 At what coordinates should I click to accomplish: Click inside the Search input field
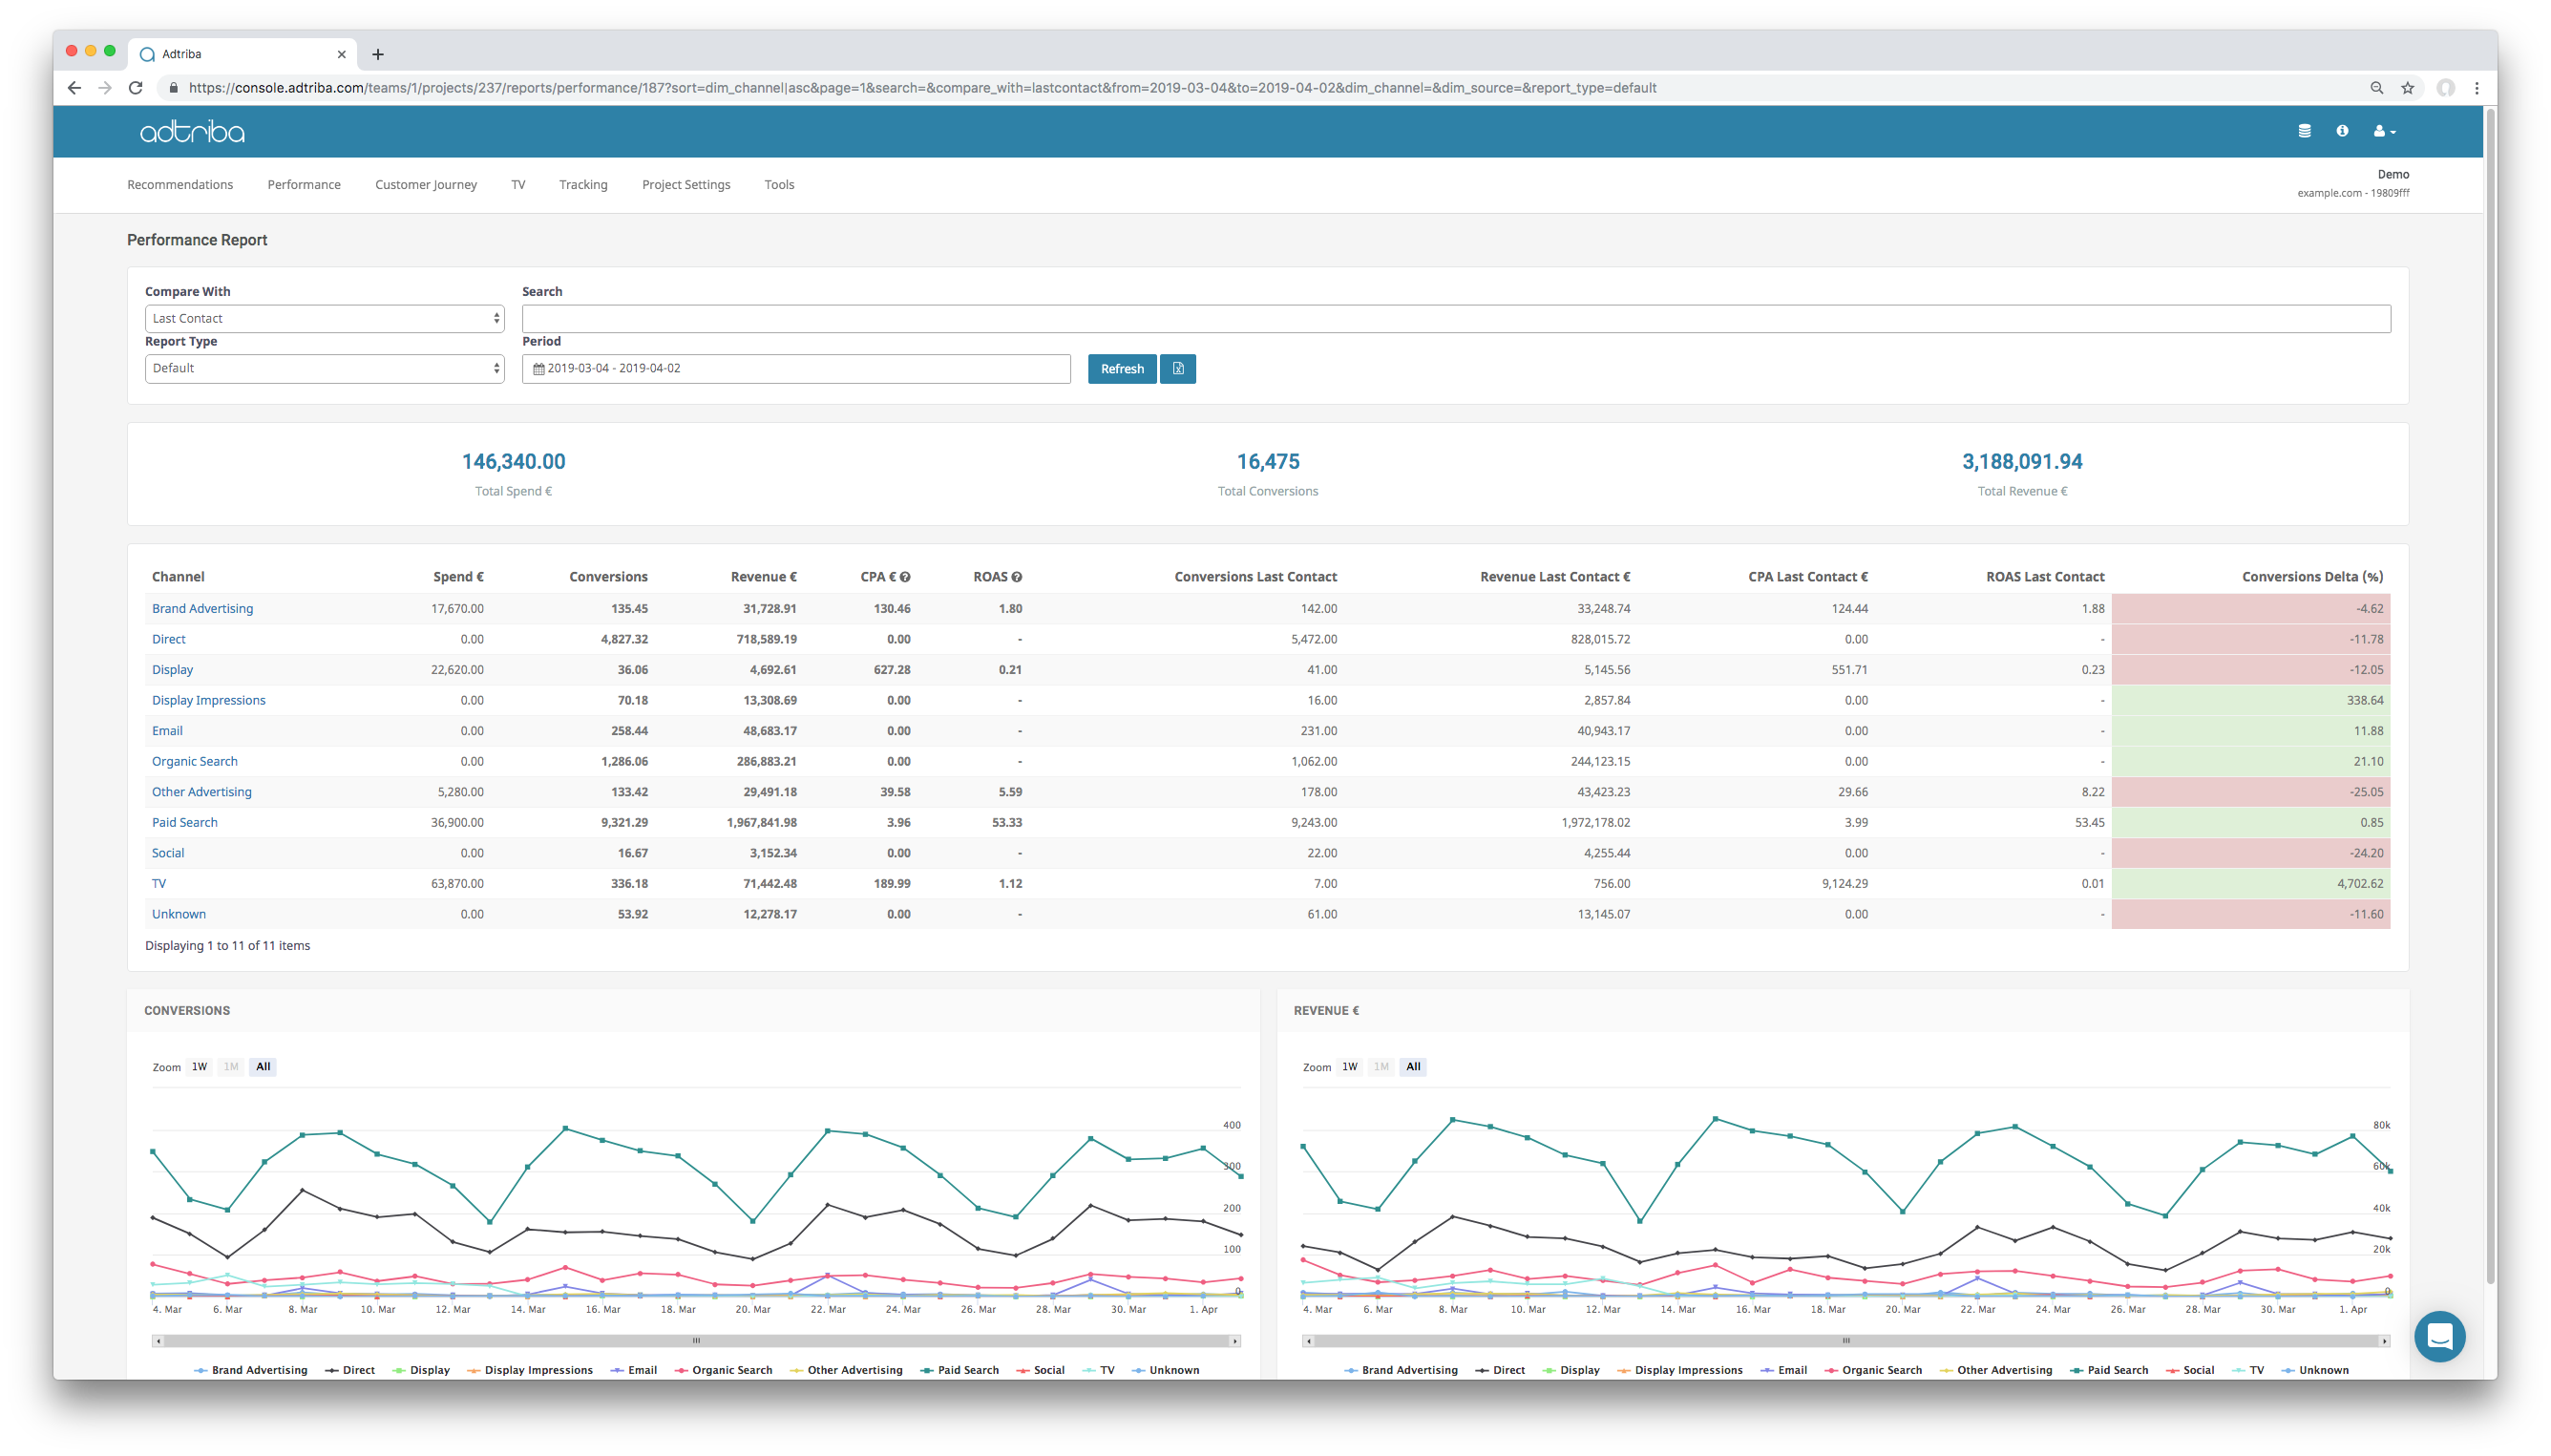[1456, 318]
